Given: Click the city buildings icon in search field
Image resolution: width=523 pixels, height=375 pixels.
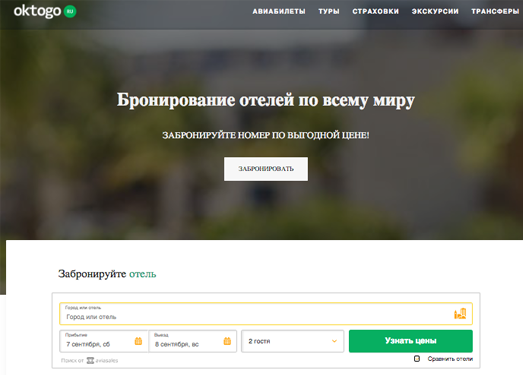Looking at the screenshot, I should tap(460, 314).
